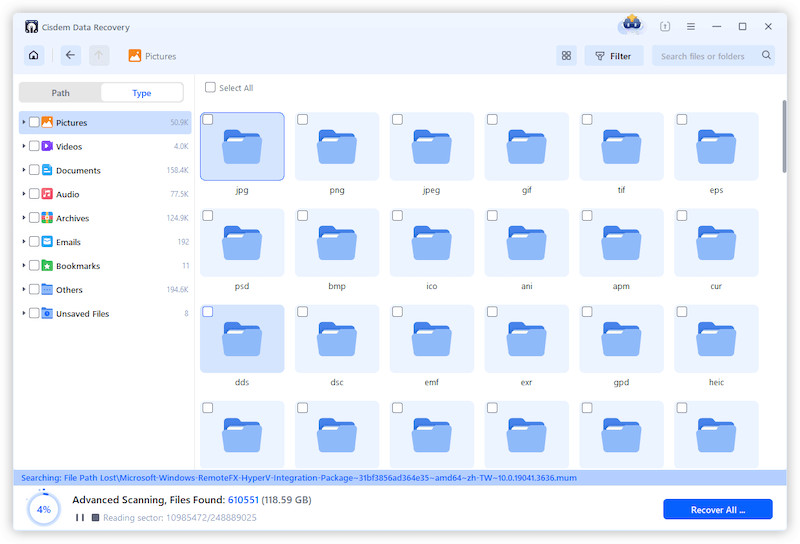Check the jpg folder checkbox
Viewport: 800px width, 544px height.
tap(208, 119)
